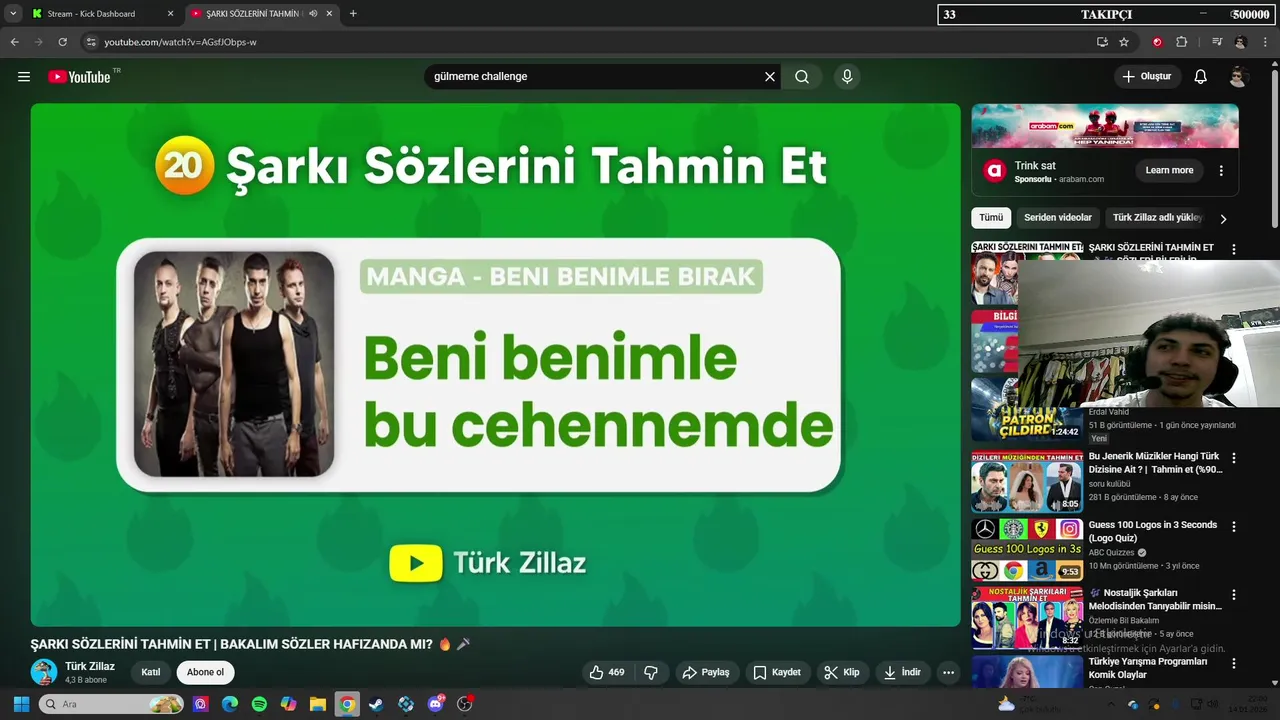Open Chrome three-dot menu
Image resolution: width=1280 pixels, height=720 pixels.
[1266, 42]
